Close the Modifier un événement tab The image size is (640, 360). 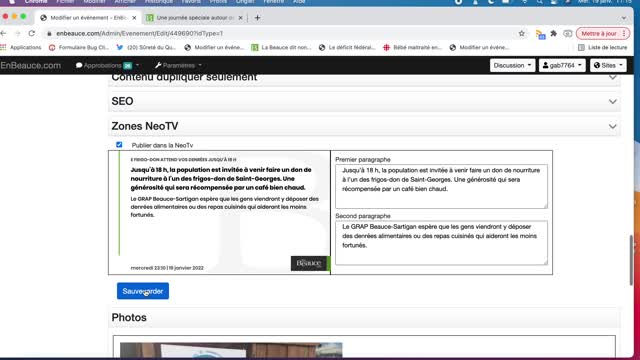pyautogui.click(x=134, y=18)
